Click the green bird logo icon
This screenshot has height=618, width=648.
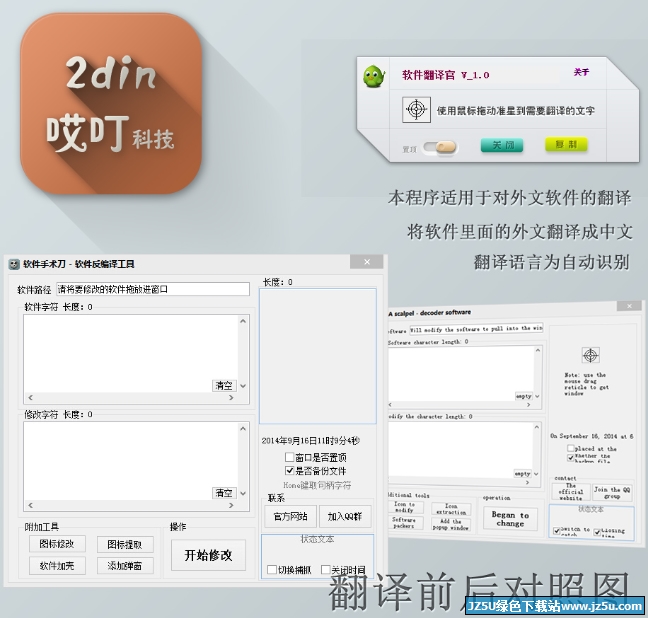click(x=374, y=76)
